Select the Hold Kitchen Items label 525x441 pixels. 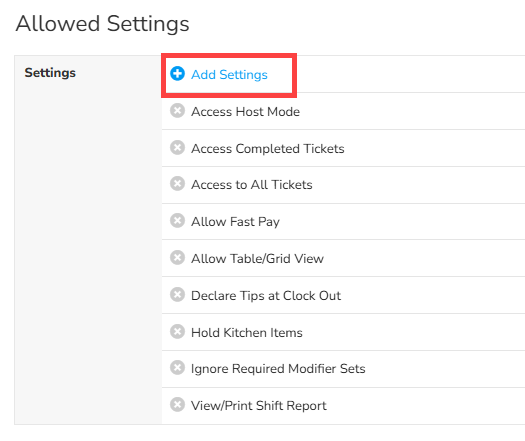(247, 333)
